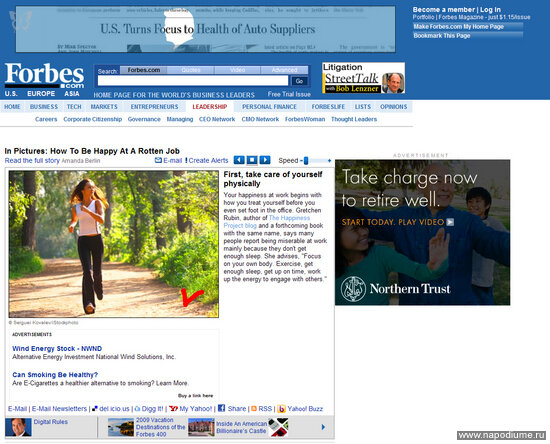The height and width of the screenshot is (444, 550).
Task: Open the Thought Leaders link
Action: click(x=354, y=119)
